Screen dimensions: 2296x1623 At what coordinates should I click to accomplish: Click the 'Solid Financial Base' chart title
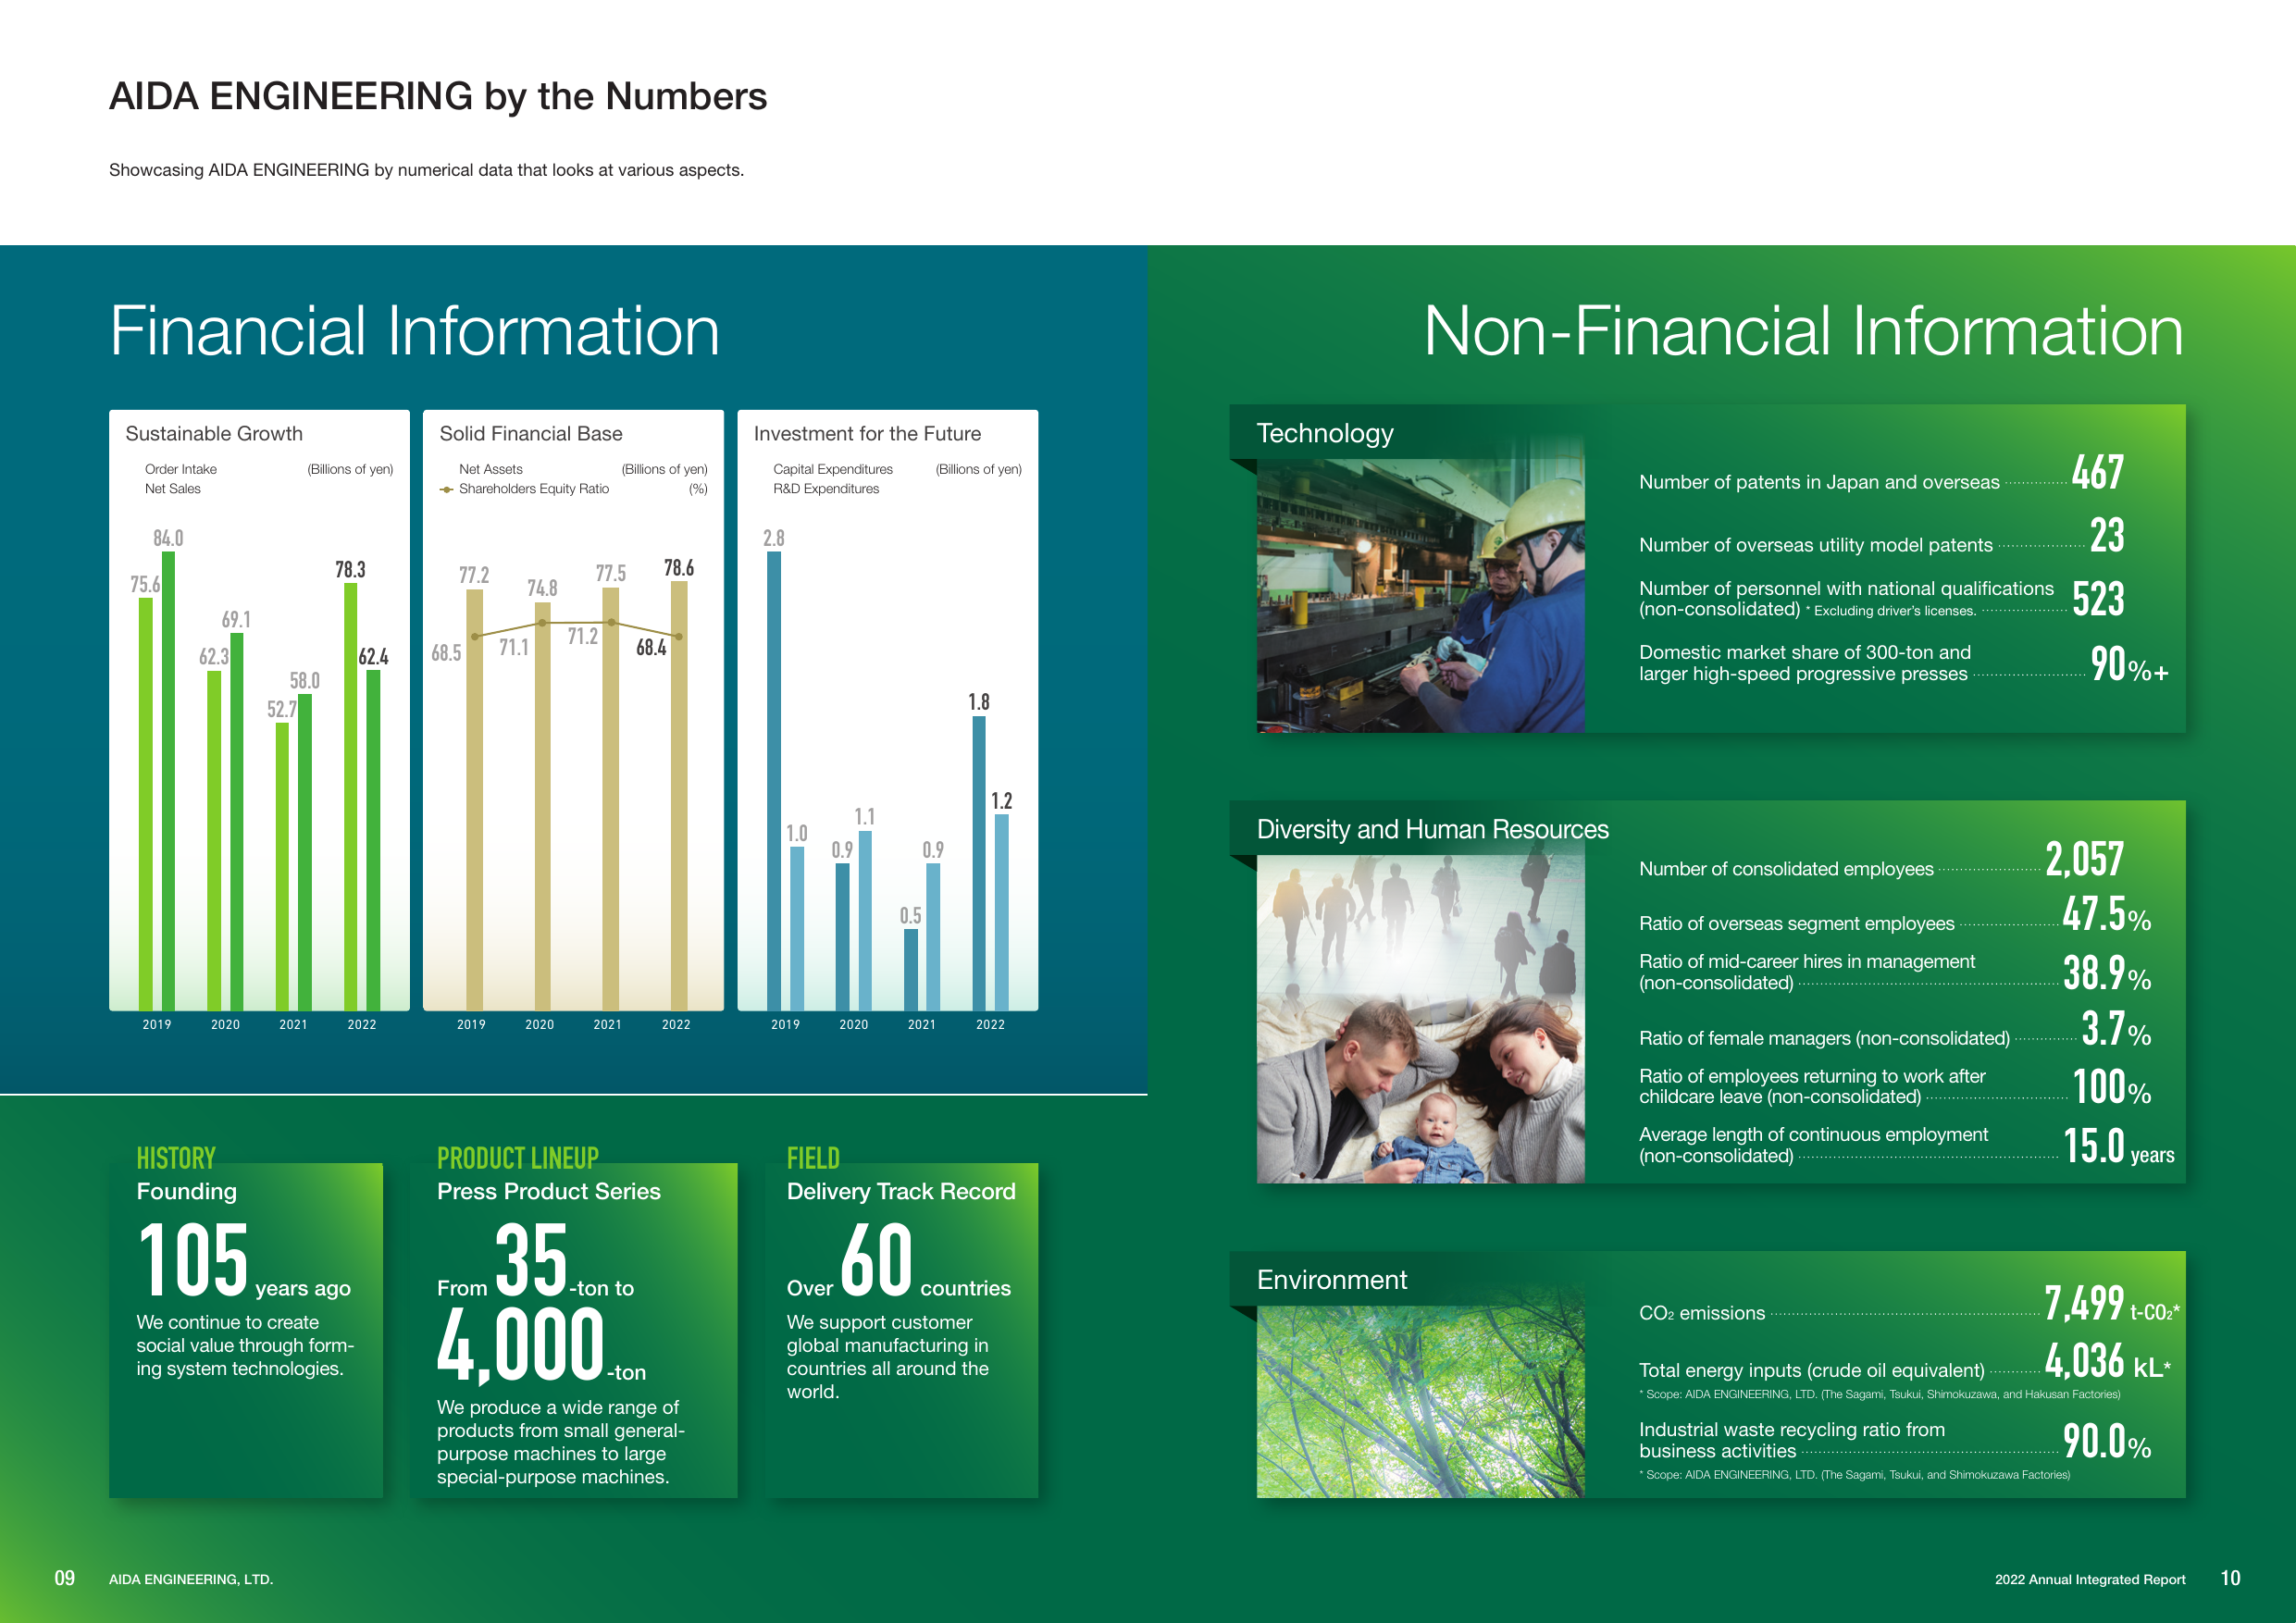(x=531, y=434)
